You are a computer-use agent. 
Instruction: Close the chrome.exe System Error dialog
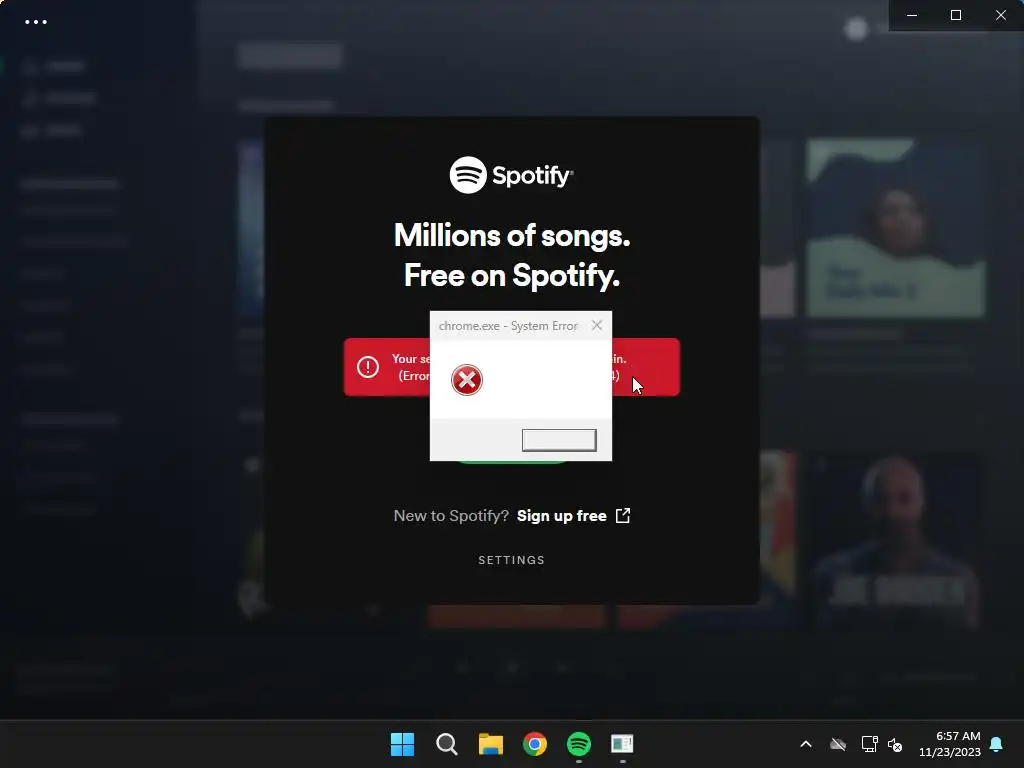pyautogui.click(x=597, y=325)
